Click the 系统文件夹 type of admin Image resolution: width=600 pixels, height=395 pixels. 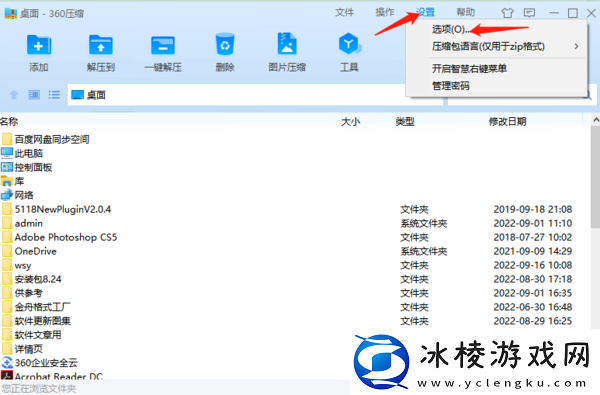point(424,223)
